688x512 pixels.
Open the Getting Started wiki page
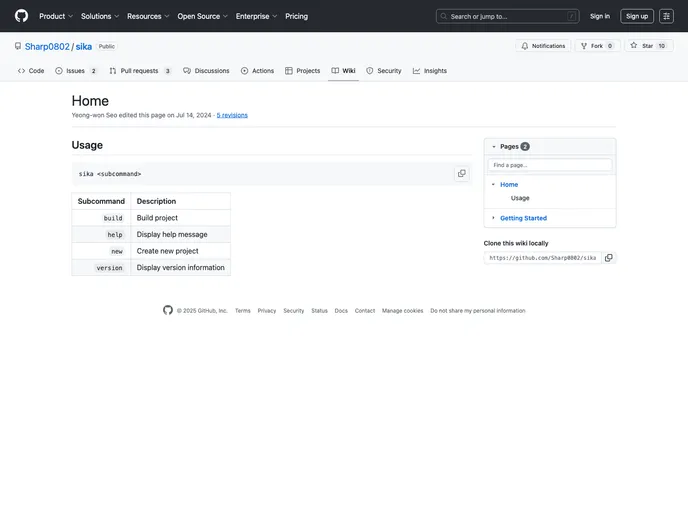[x=523, y=218]
